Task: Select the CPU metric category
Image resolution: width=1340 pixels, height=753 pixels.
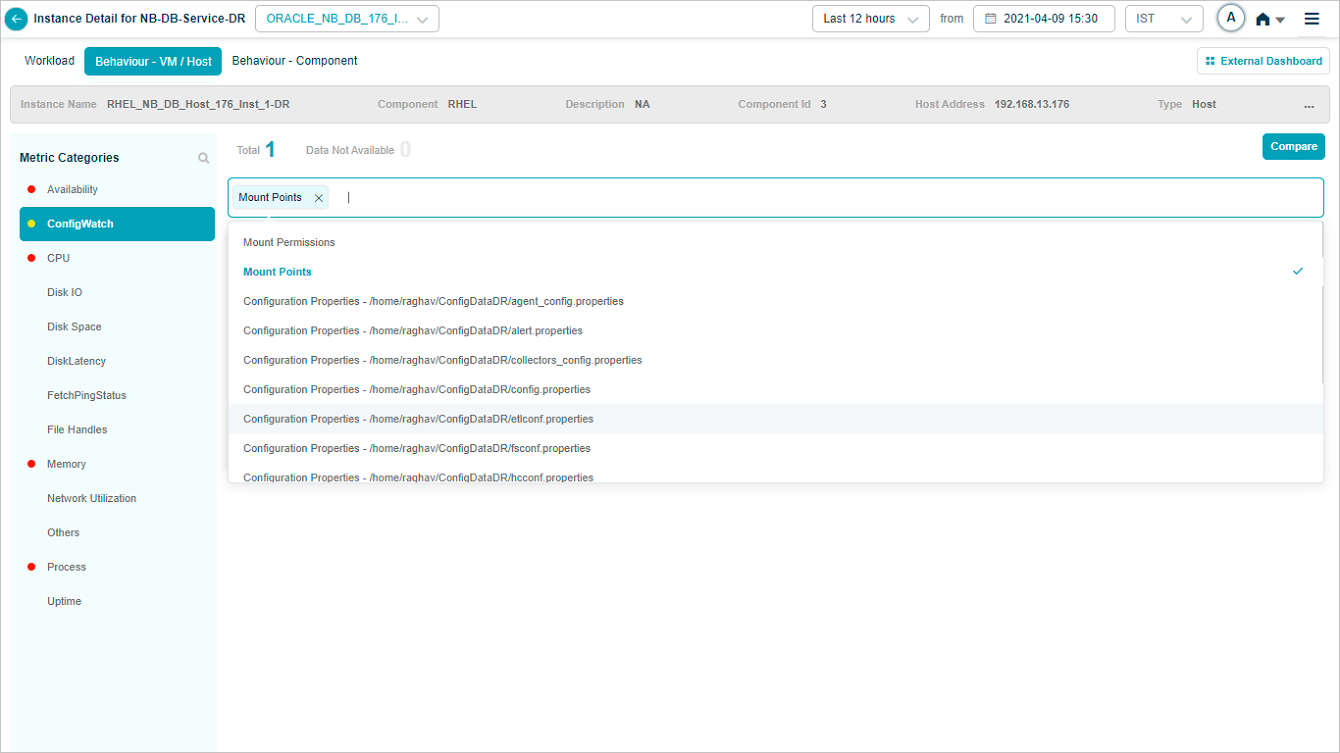Action: point(58,258)
